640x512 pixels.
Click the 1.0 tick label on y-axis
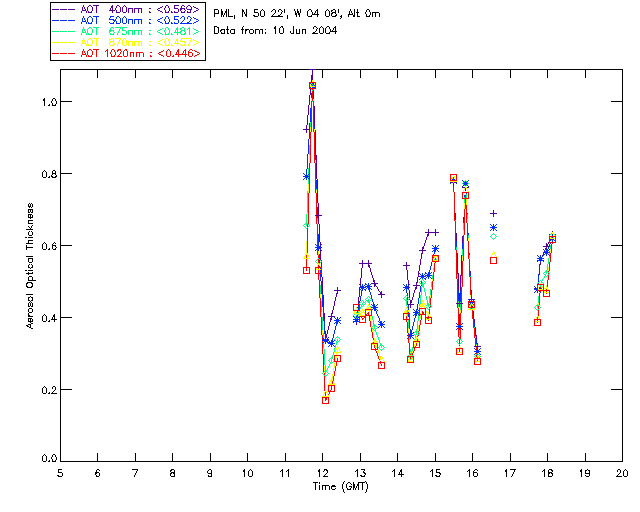[x=46, y=102]
